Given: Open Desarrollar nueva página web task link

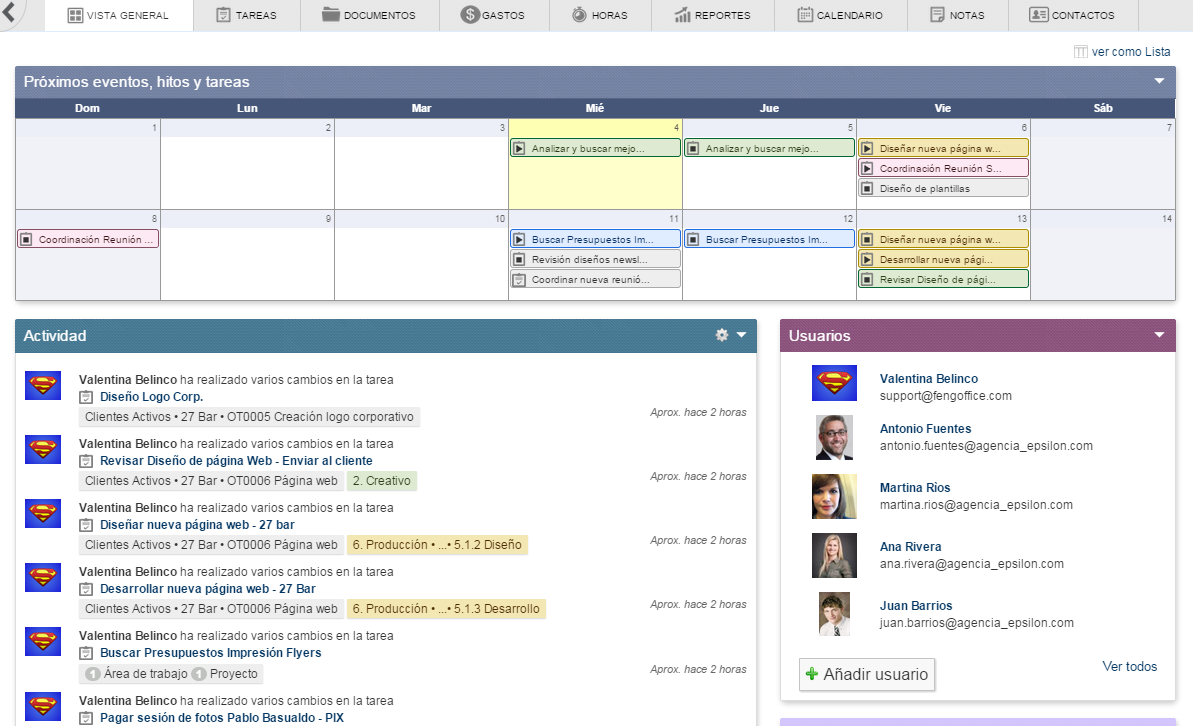Looking at the screenshot, I should pos(207,589).
